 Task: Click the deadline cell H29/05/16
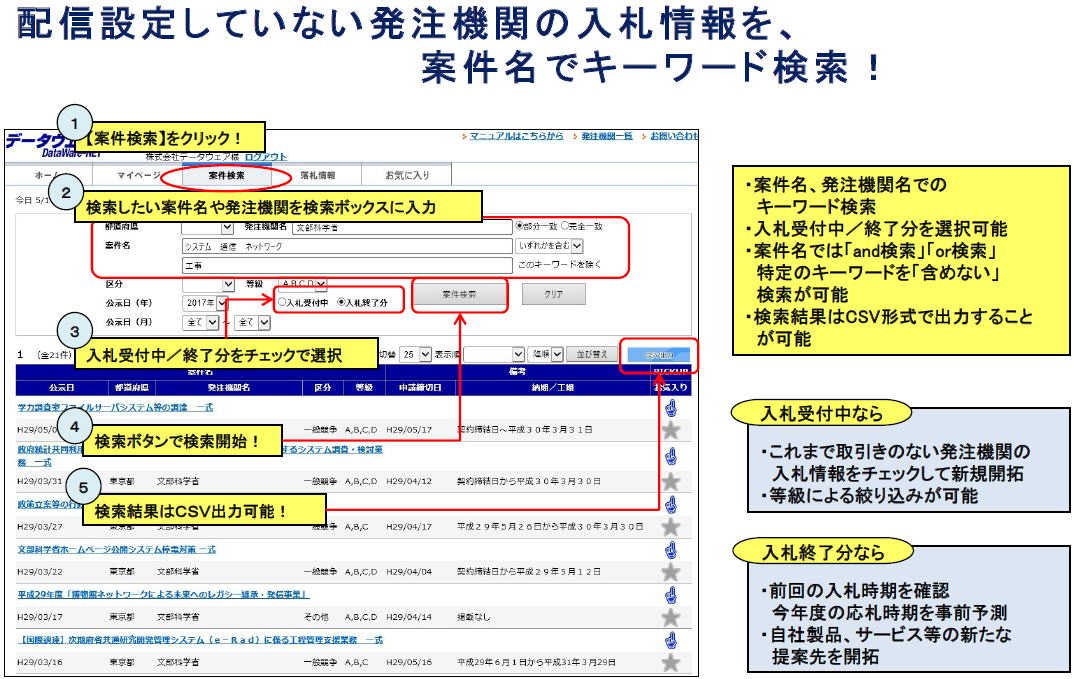coord(409,663)
